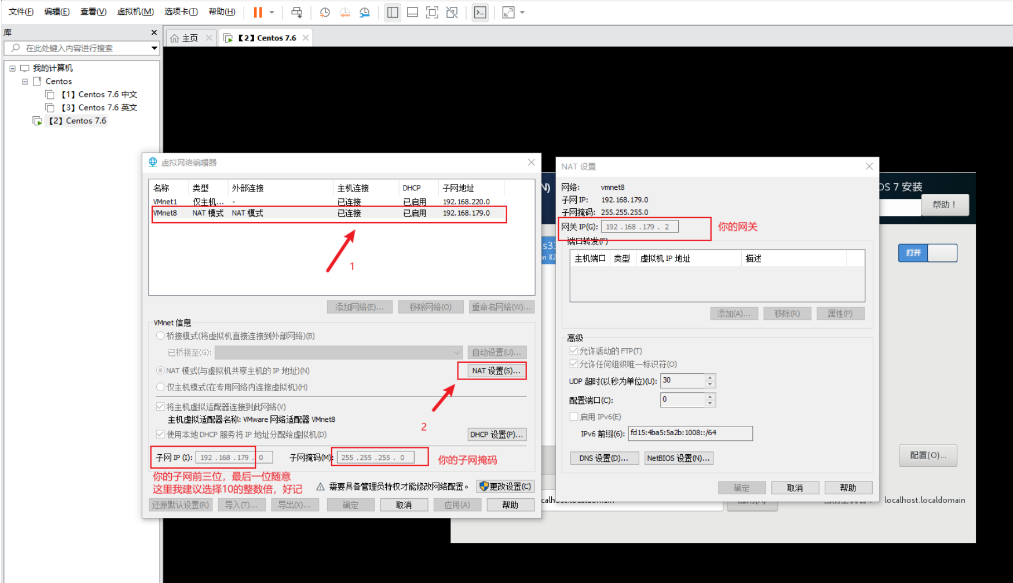
Task: Select the VMnet1 row in network list
Action: (329, 202)
